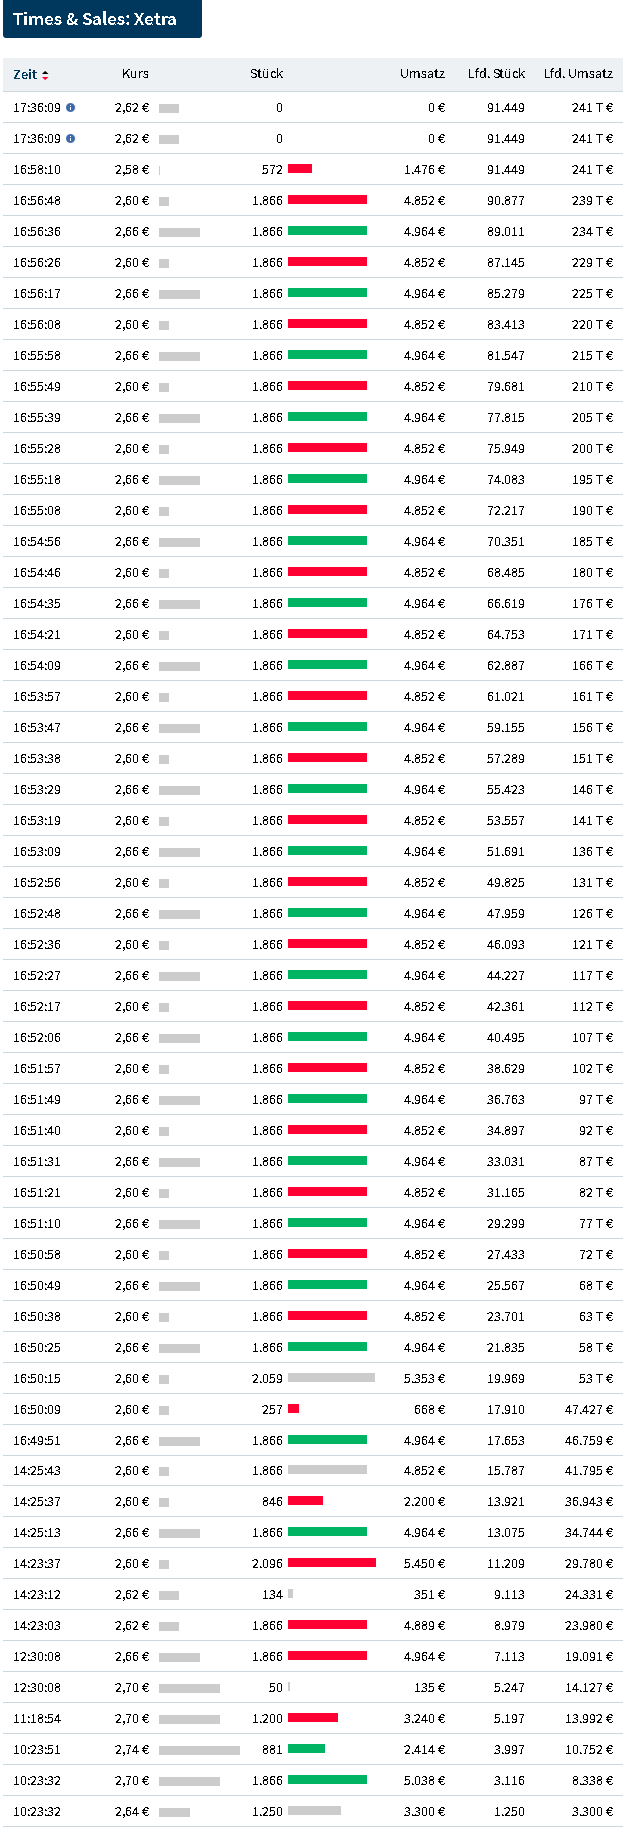Click the short green bar at 16:50:09

pos(293,1409)
